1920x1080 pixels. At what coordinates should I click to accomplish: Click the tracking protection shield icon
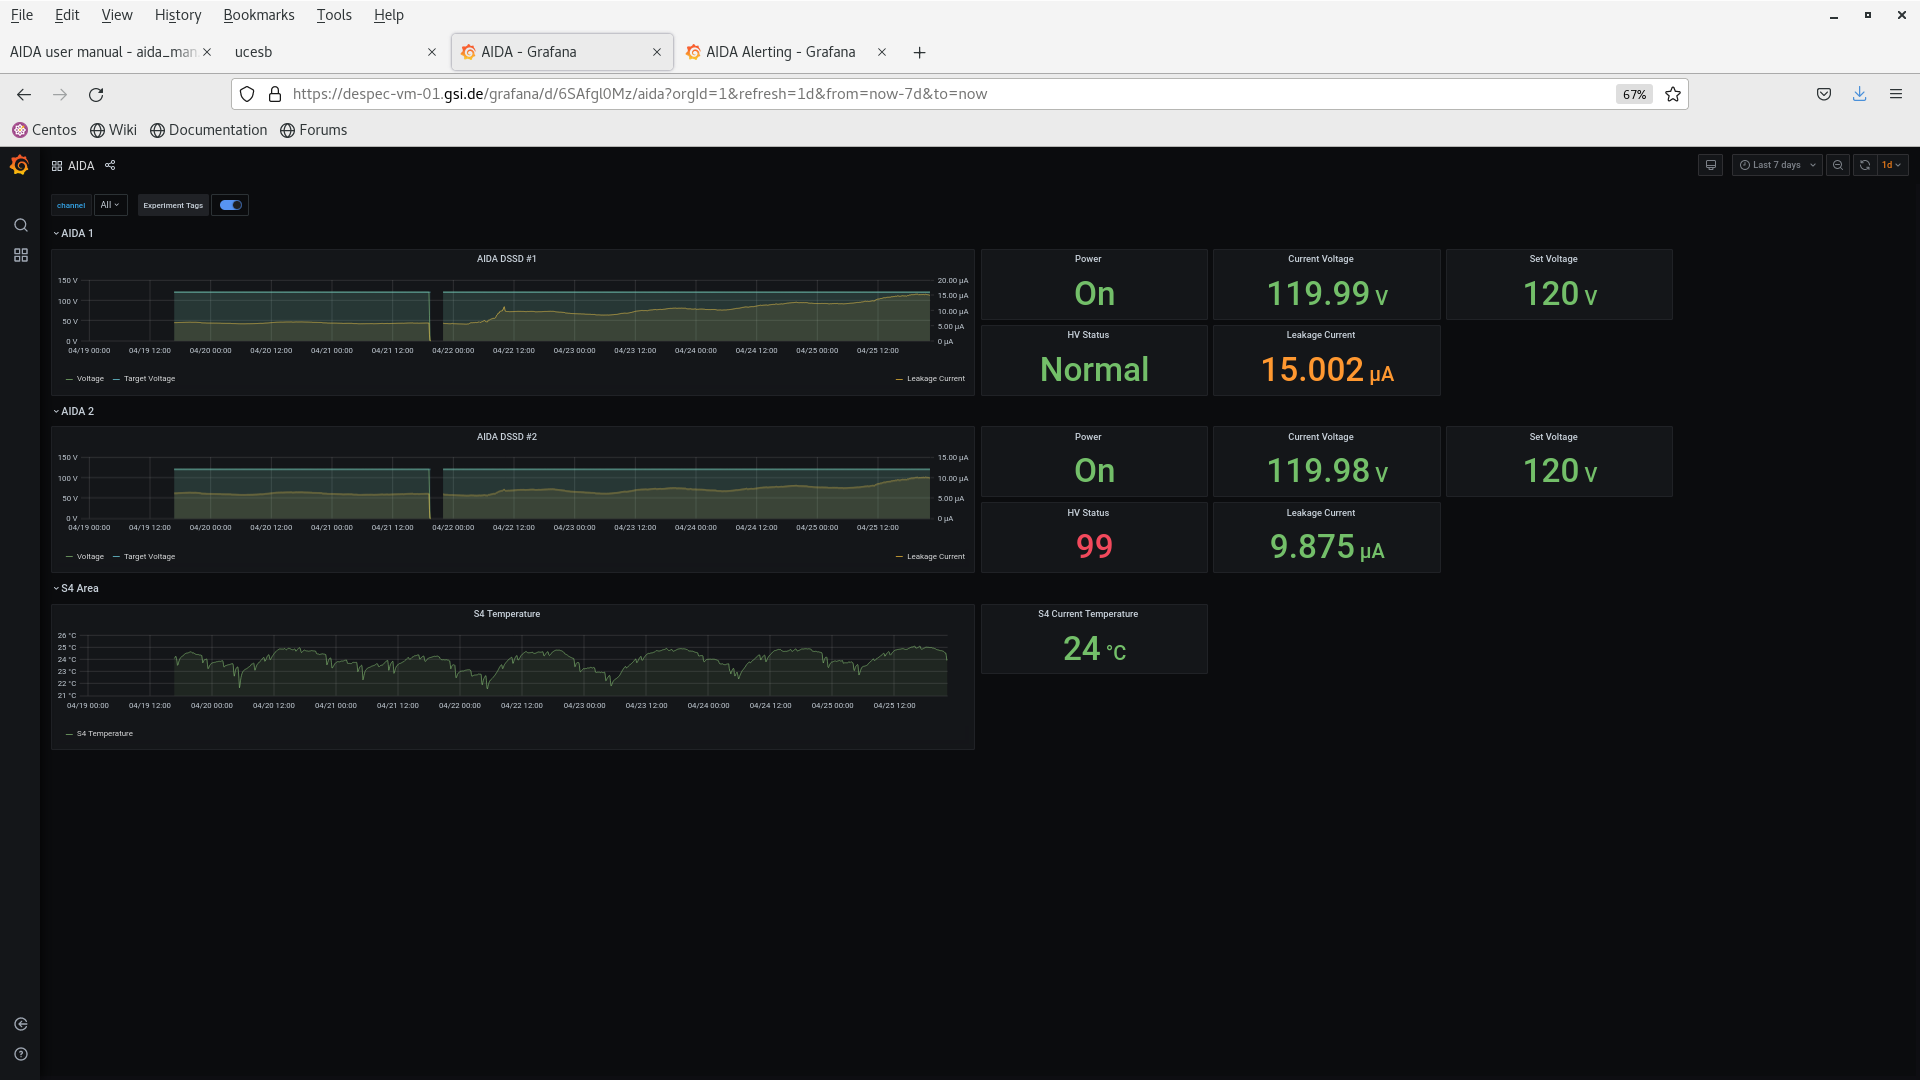tap(247, 94)
